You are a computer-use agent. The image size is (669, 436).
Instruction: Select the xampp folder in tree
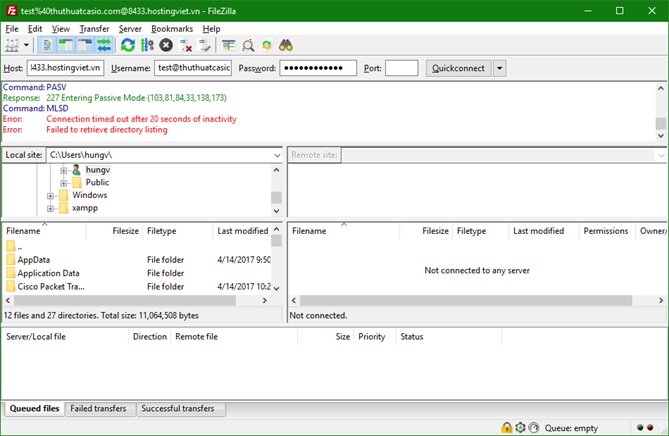(x=85, y=208)
